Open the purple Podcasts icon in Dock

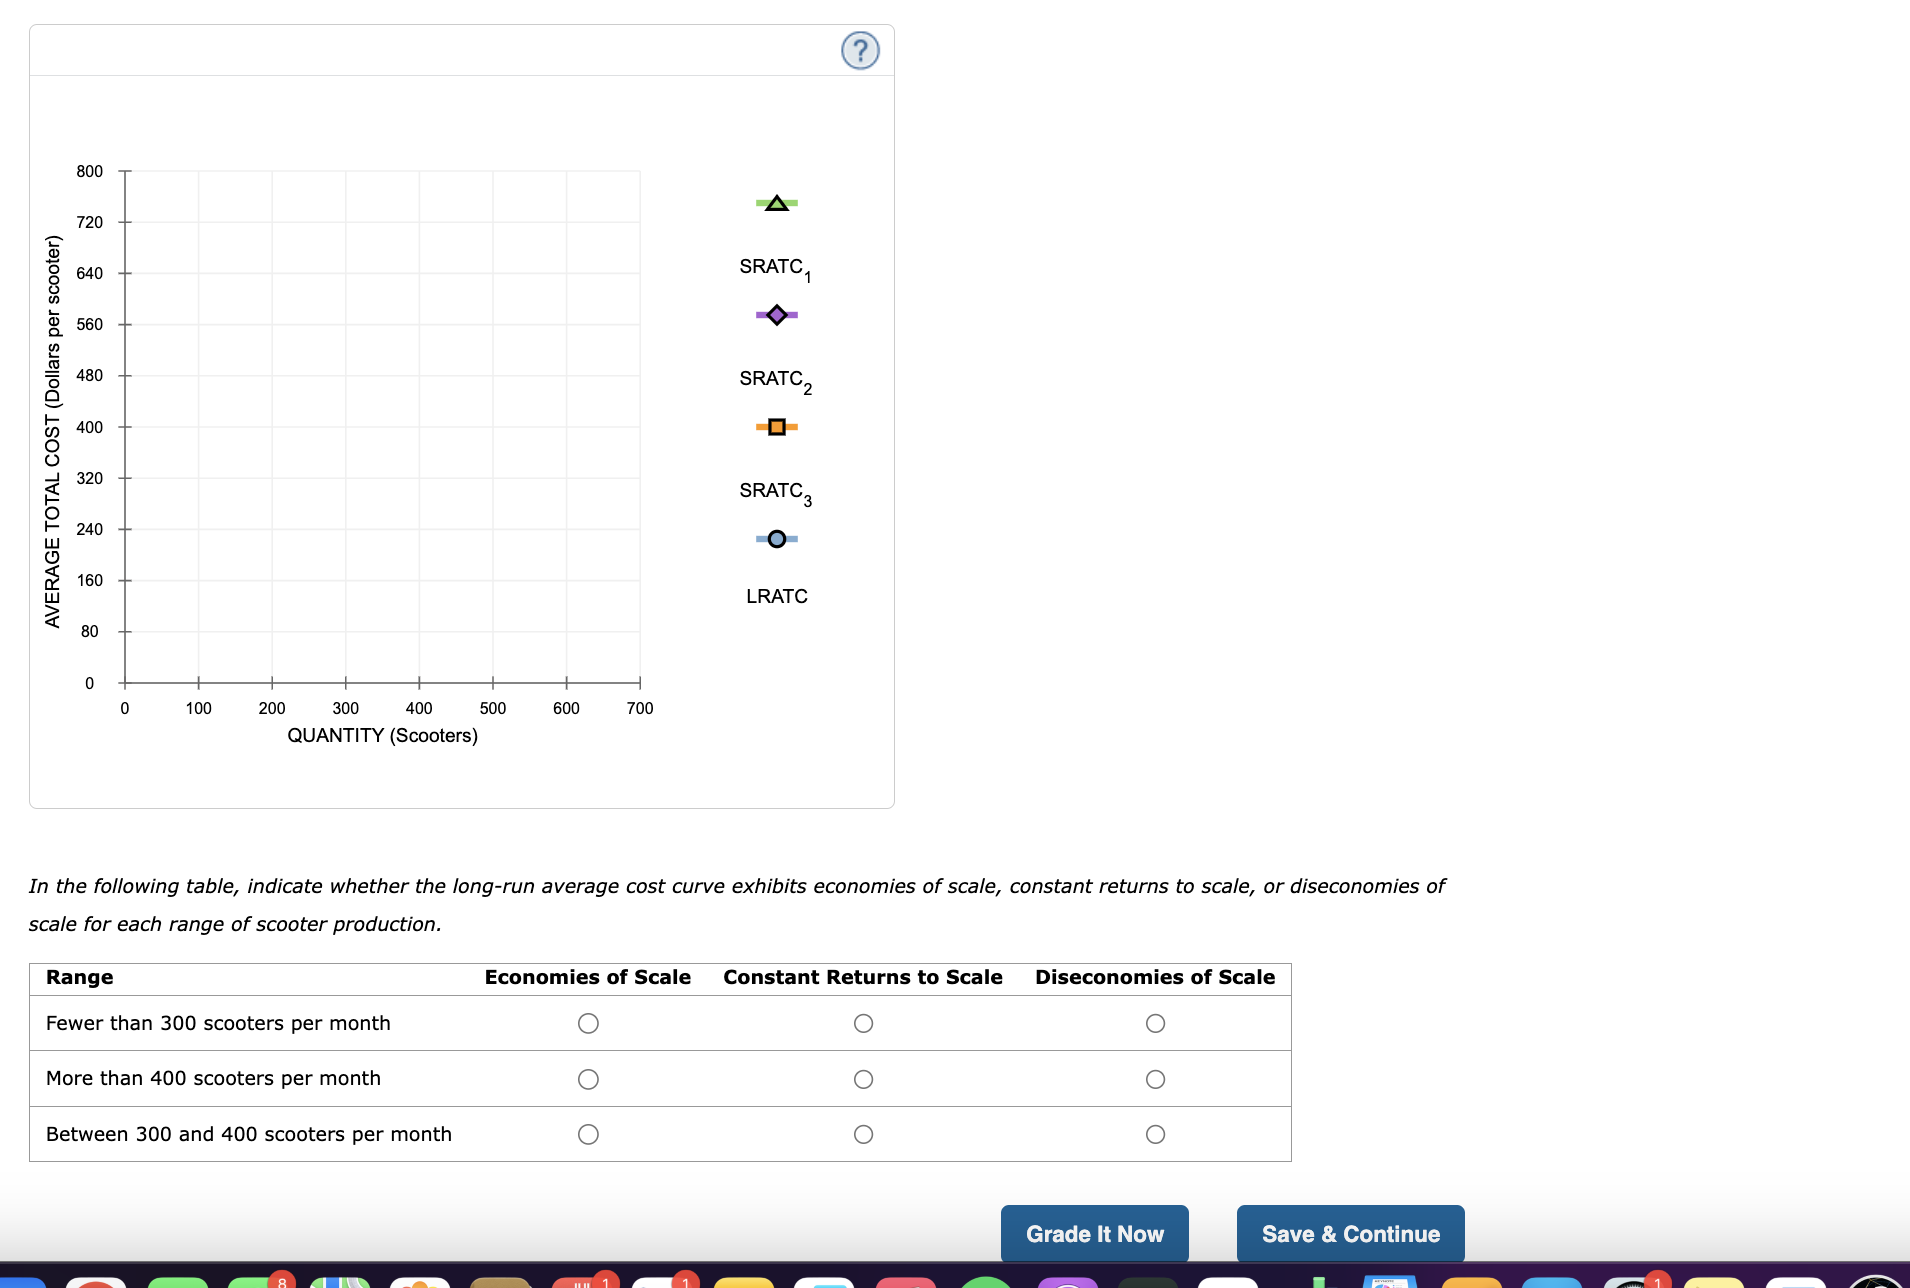pos(1067,1282)
